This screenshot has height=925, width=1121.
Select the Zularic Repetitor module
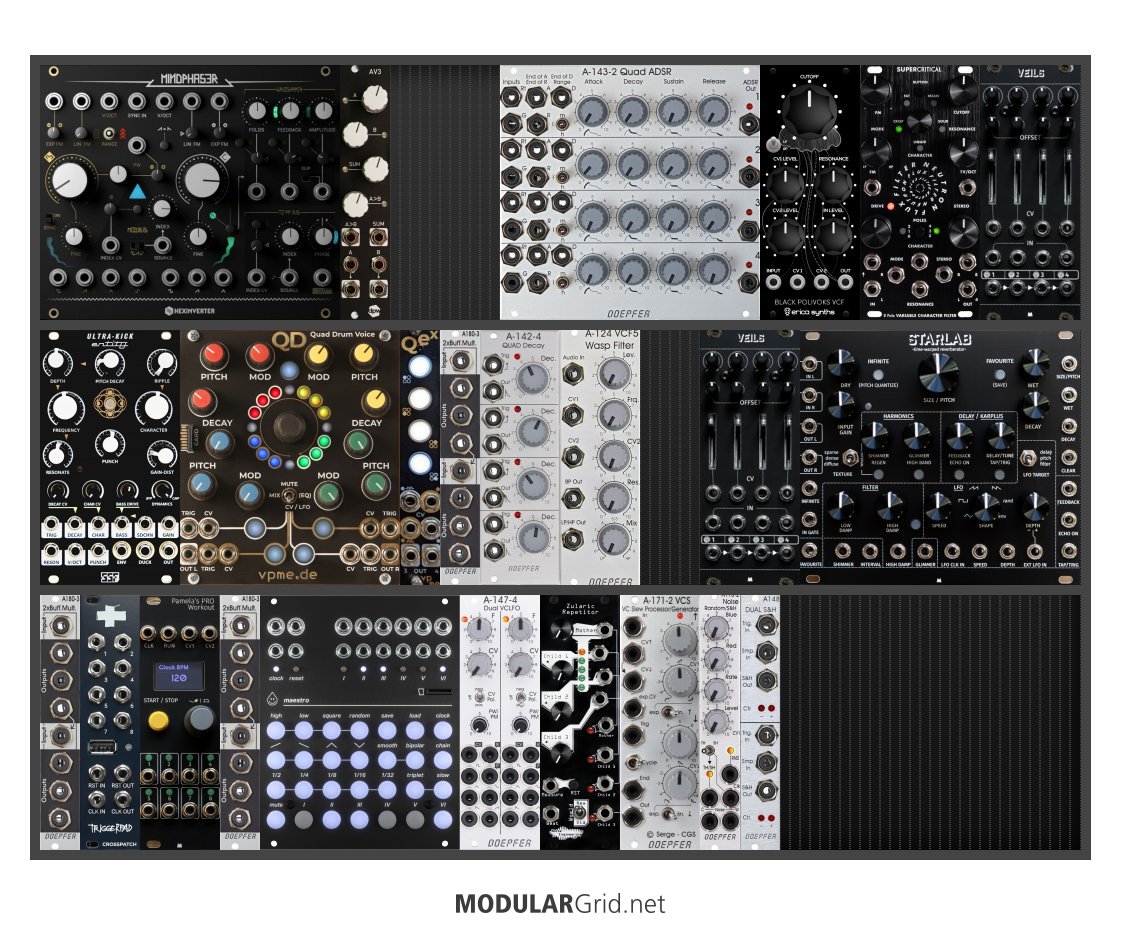pos(580,723)
